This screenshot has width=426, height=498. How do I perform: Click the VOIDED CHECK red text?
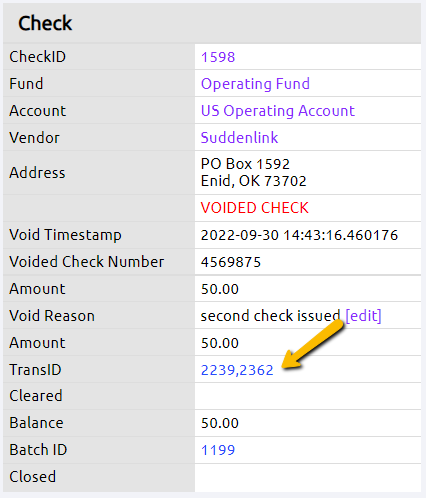point(255,208)
